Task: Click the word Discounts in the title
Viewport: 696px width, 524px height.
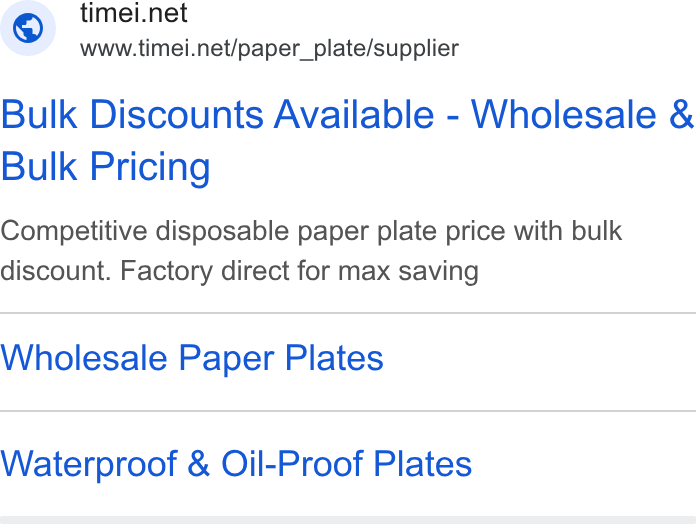Action: coord(177,114)
